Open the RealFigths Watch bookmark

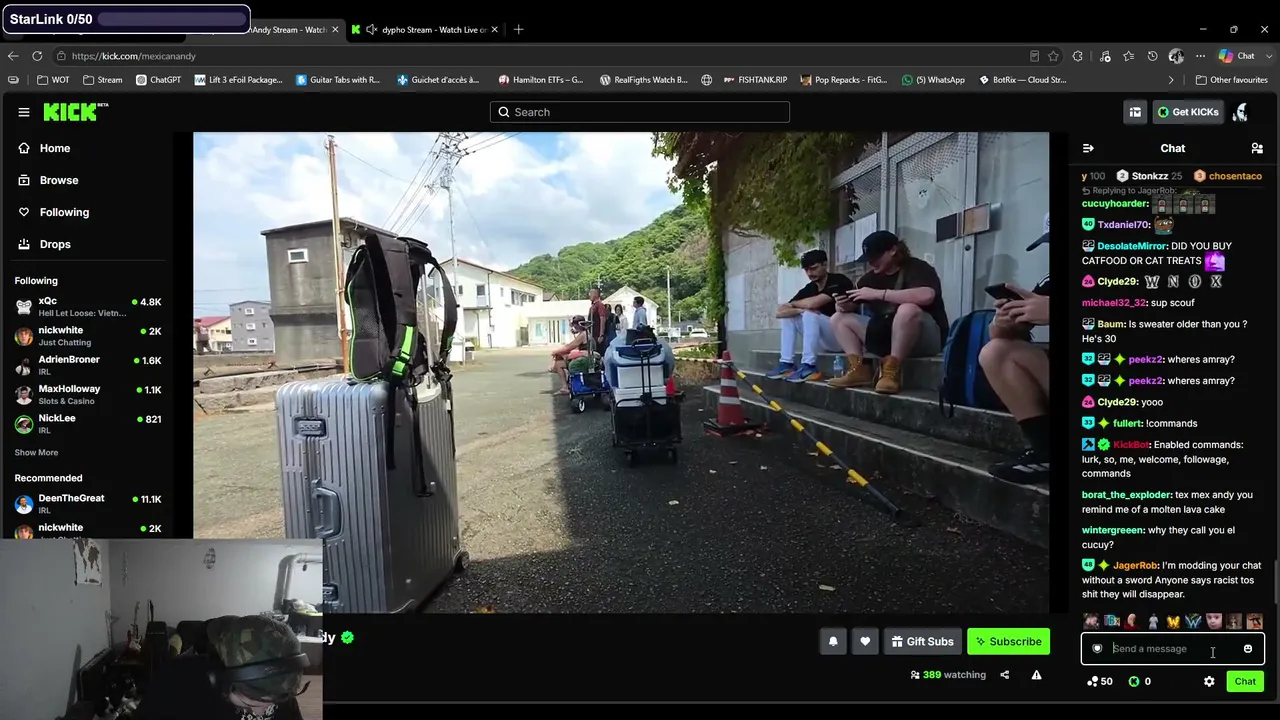[643, 80]
